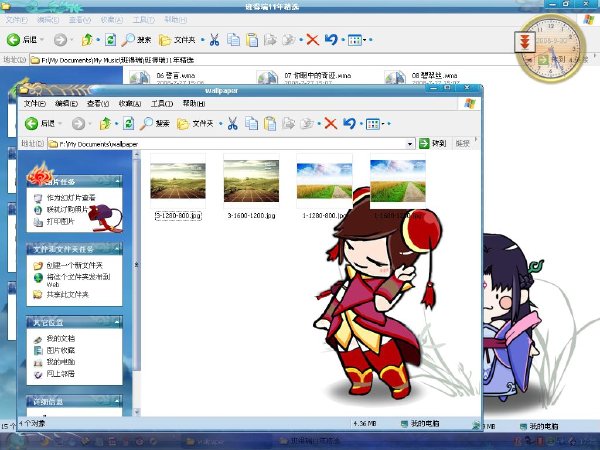
Task: Open 工具(T) menu in wallpaper window
Action: (x=161, y=103)
